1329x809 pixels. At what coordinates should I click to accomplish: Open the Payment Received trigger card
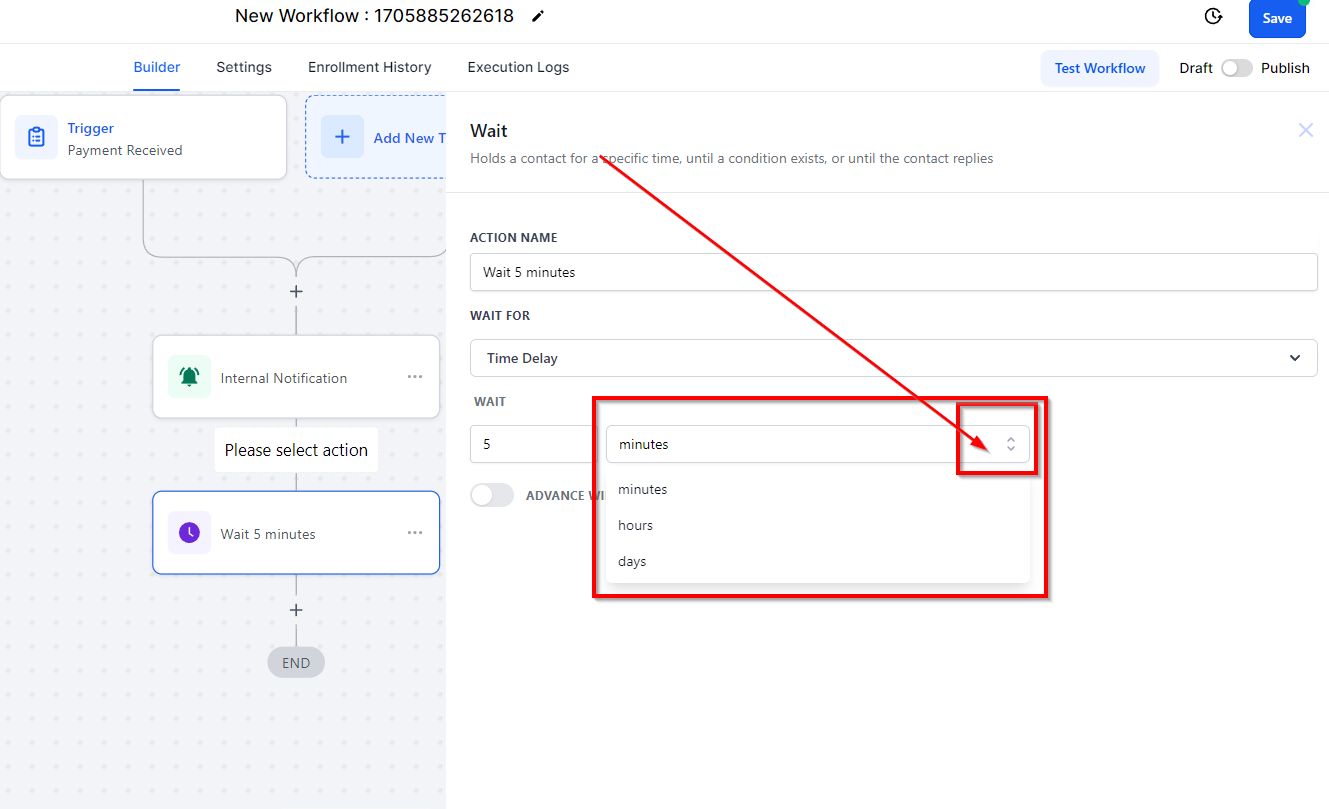click(143, 137)
